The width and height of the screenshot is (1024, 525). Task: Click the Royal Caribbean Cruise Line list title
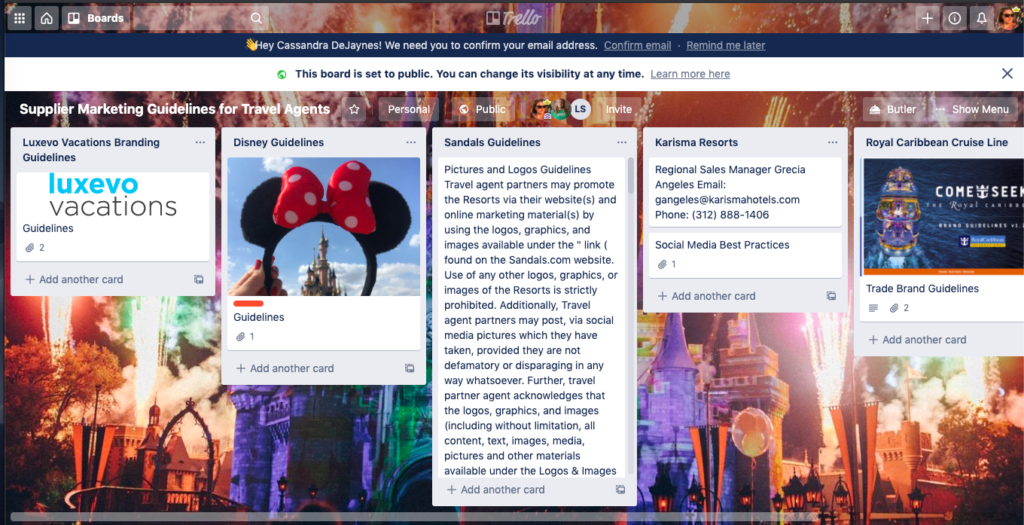[x=936, y=142]
